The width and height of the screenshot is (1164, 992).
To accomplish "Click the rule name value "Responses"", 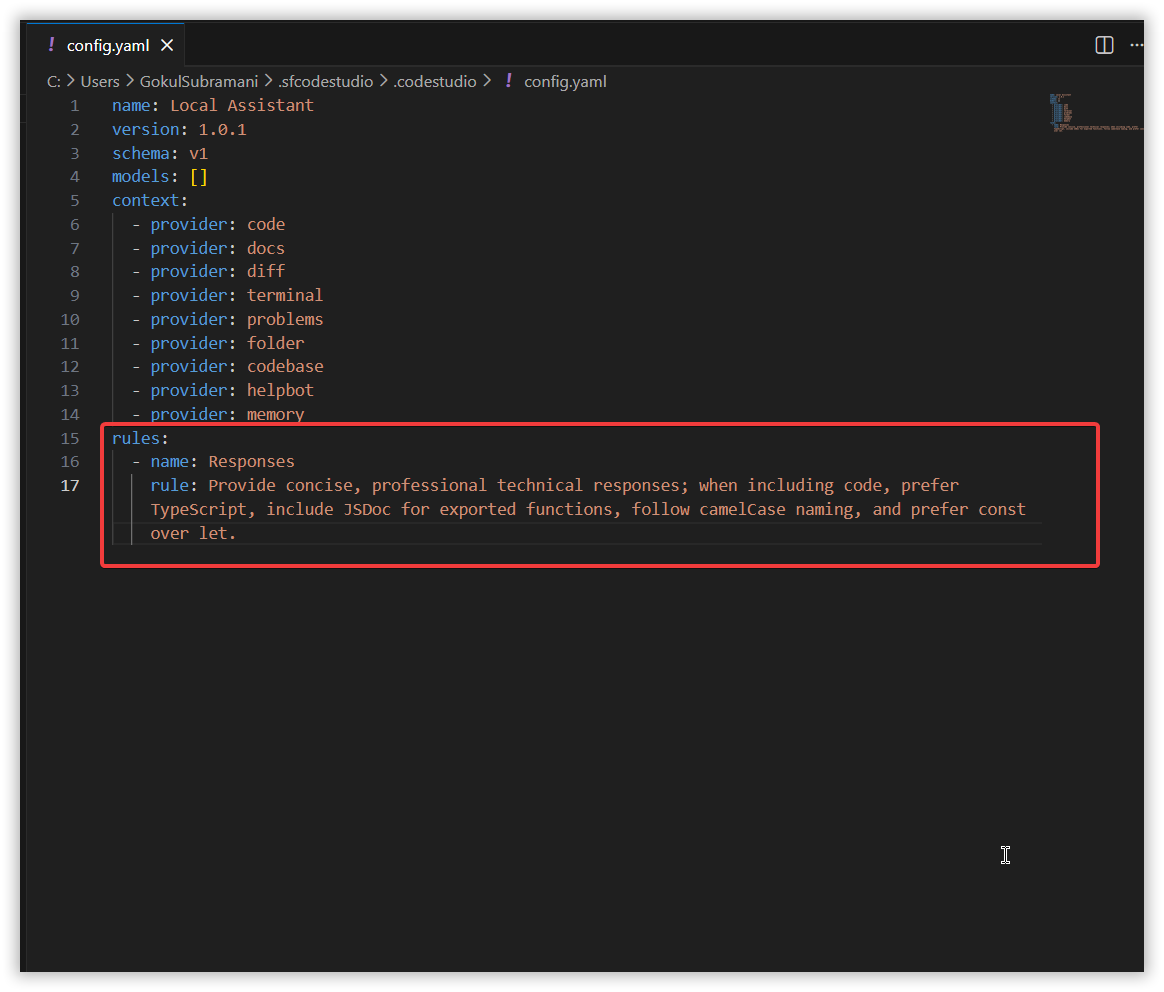I will (x=252, y=462).
